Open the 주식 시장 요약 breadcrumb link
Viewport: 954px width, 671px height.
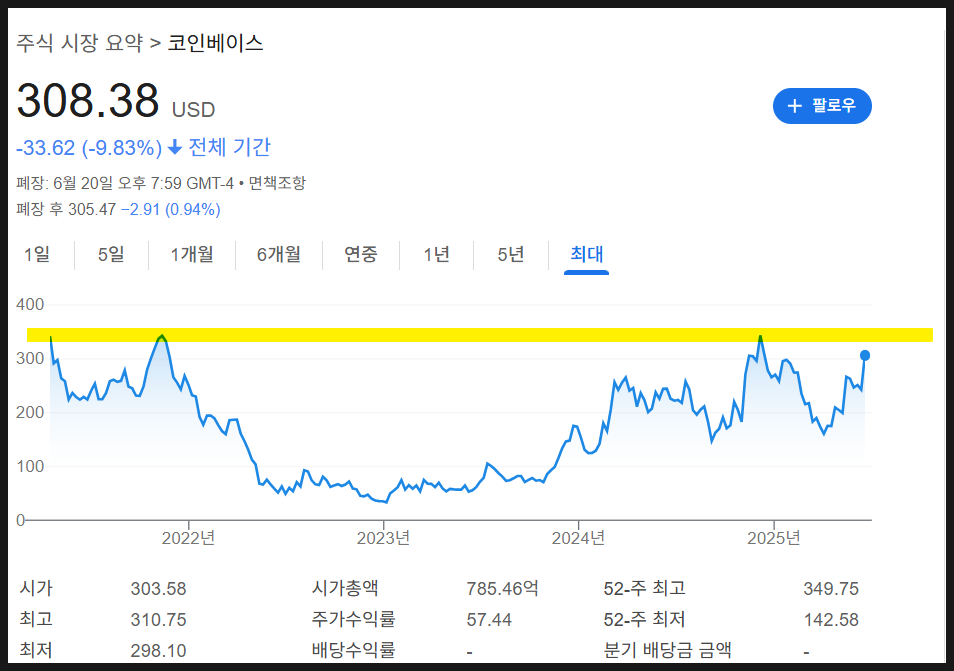pyautogui.click(x=80, y=43)
